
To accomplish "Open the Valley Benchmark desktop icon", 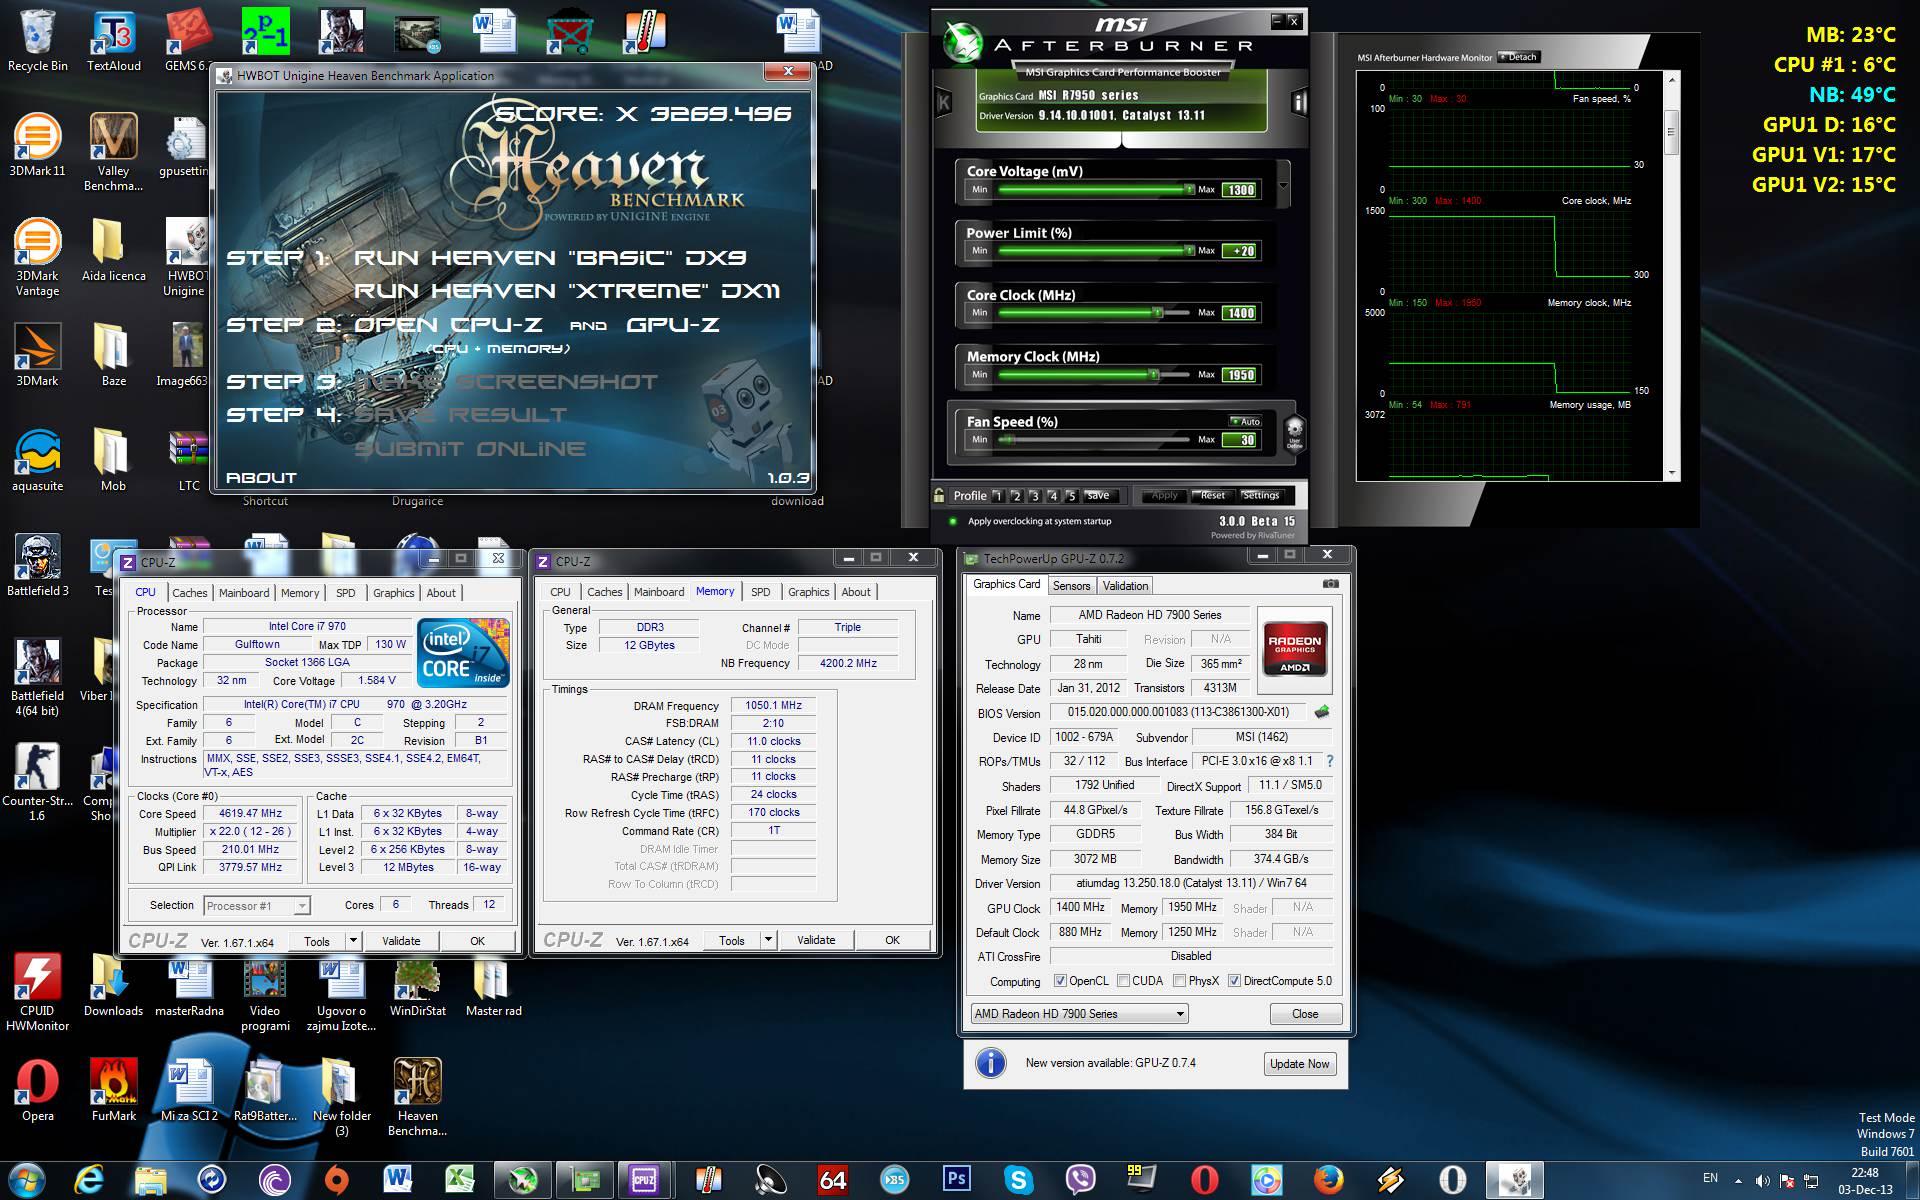I will pos(113,152).
